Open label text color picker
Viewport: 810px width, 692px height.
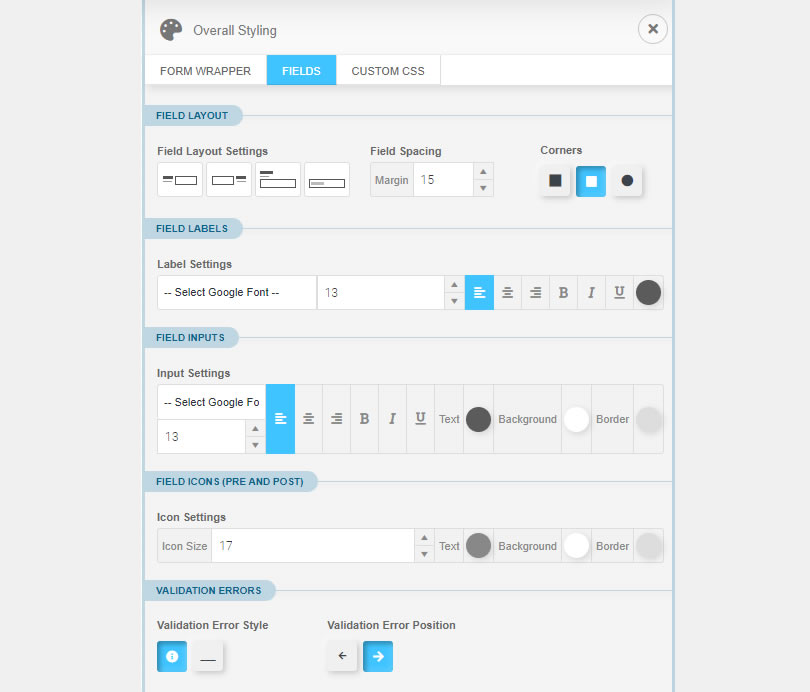click(648, 293)
